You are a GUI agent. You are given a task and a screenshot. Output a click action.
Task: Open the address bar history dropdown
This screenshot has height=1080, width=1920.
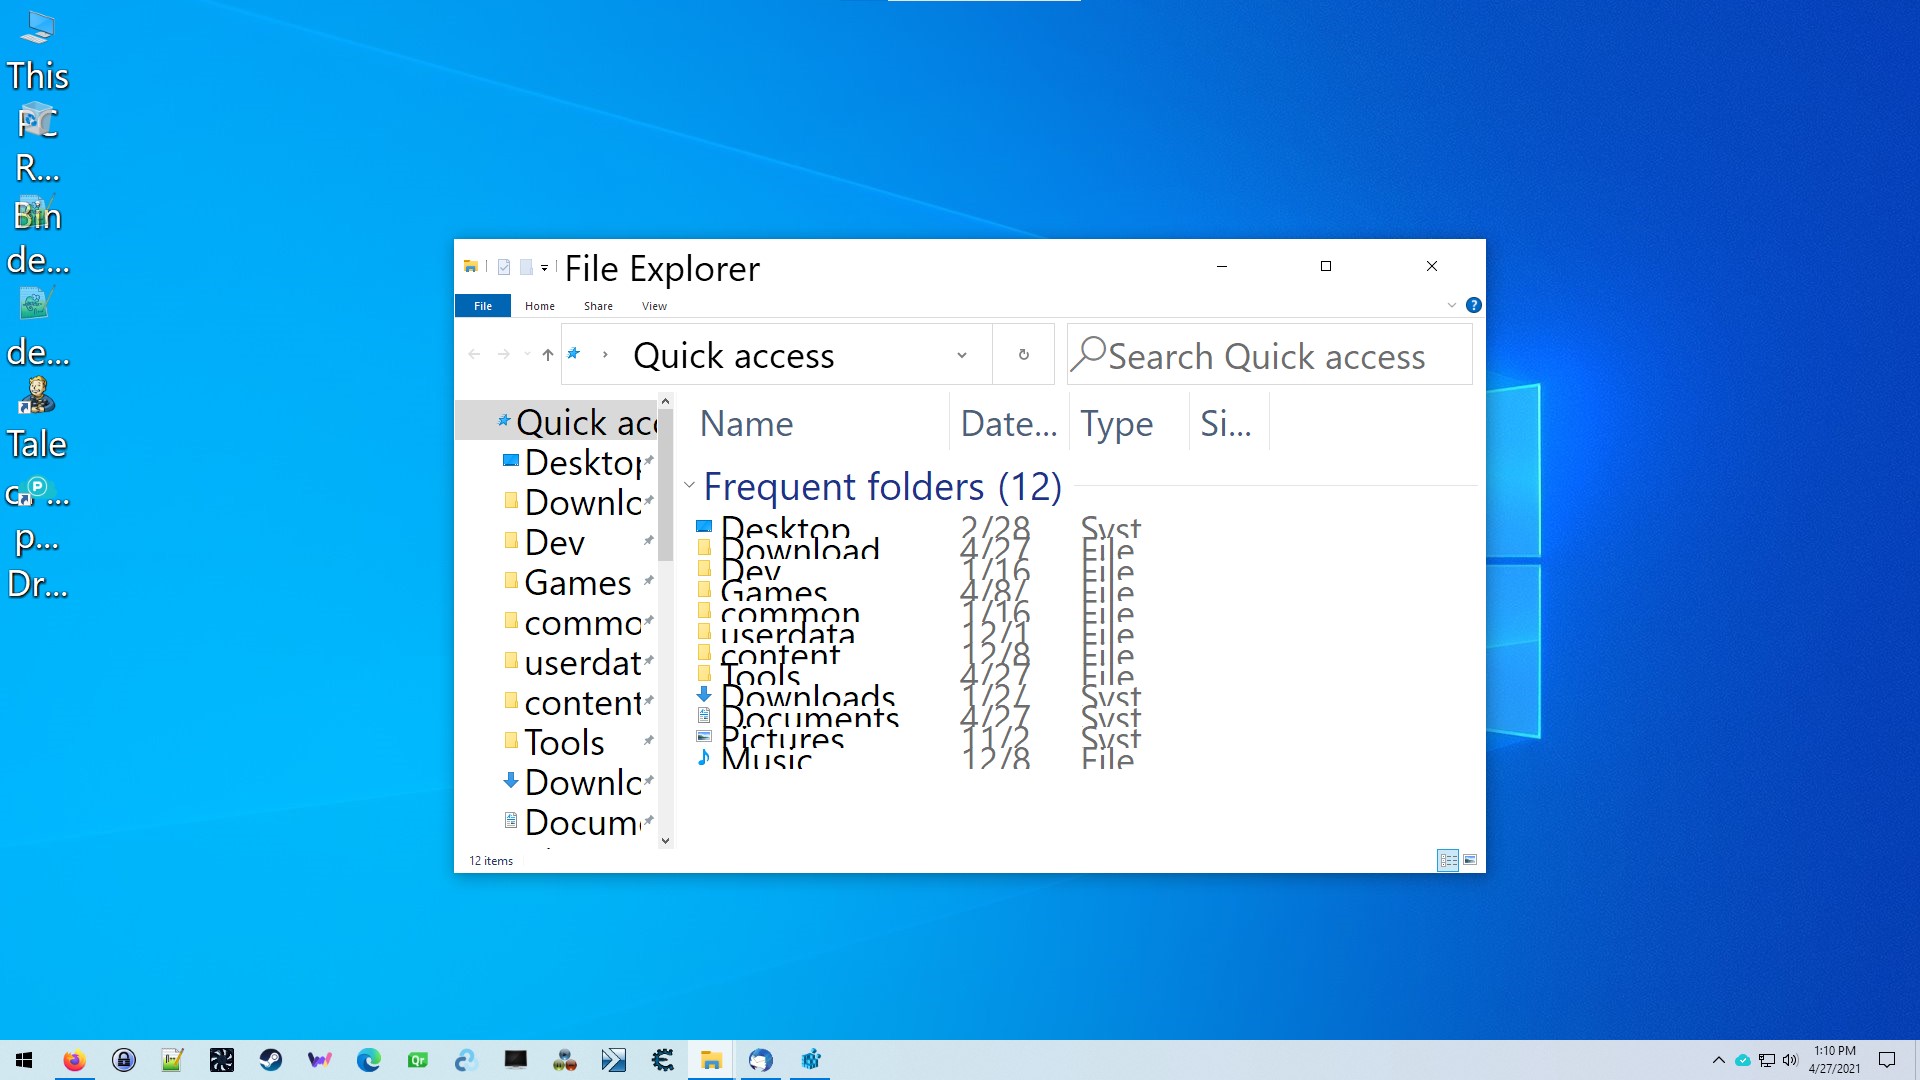pyautogui.click(x=962, y=355)
